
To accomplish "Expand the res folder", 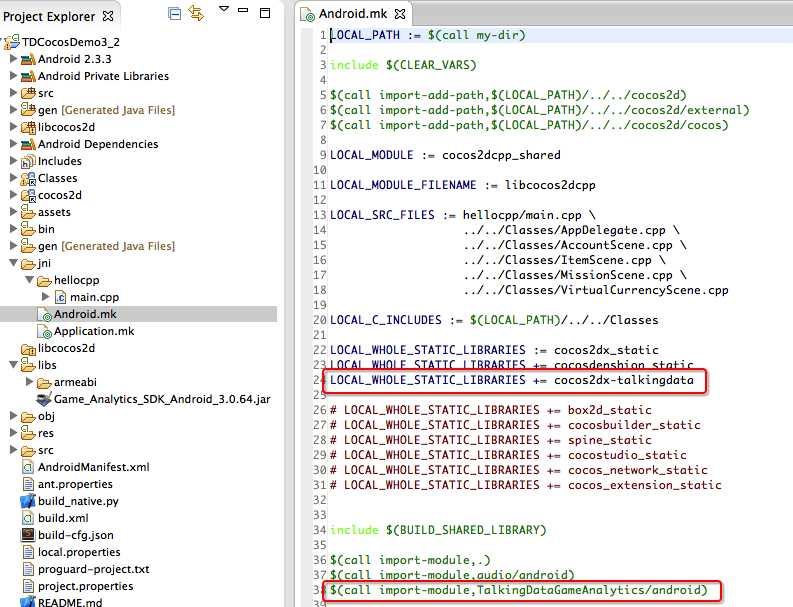I will (x=14, y=432).
